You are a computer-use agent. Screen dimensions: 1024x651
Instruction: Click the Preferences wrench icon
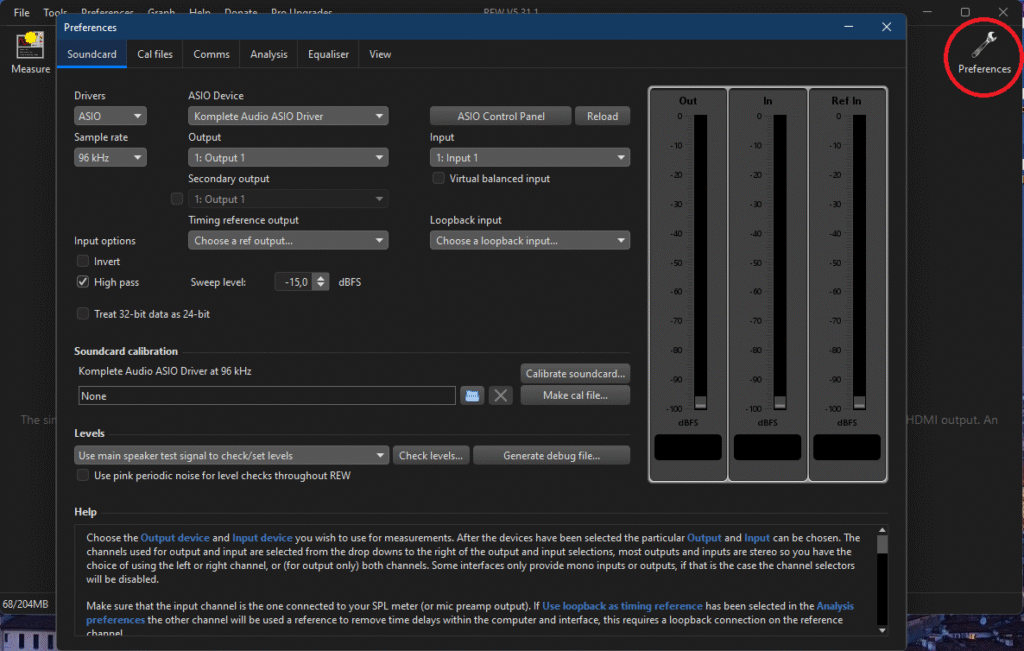click(x=984, y=45)
